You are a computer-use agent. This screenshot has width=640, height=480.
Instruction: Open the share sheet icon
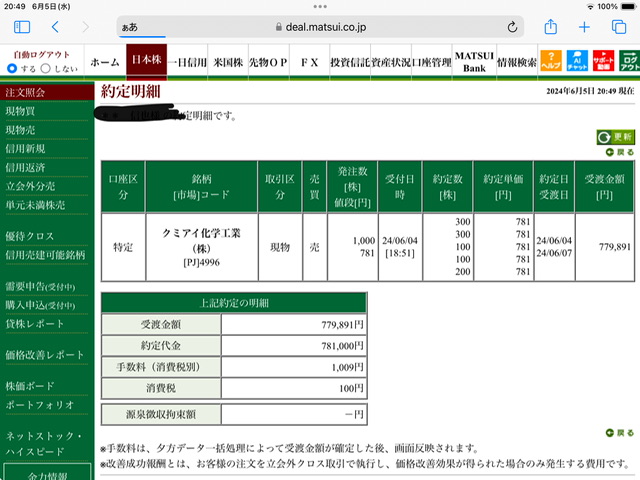551,27
